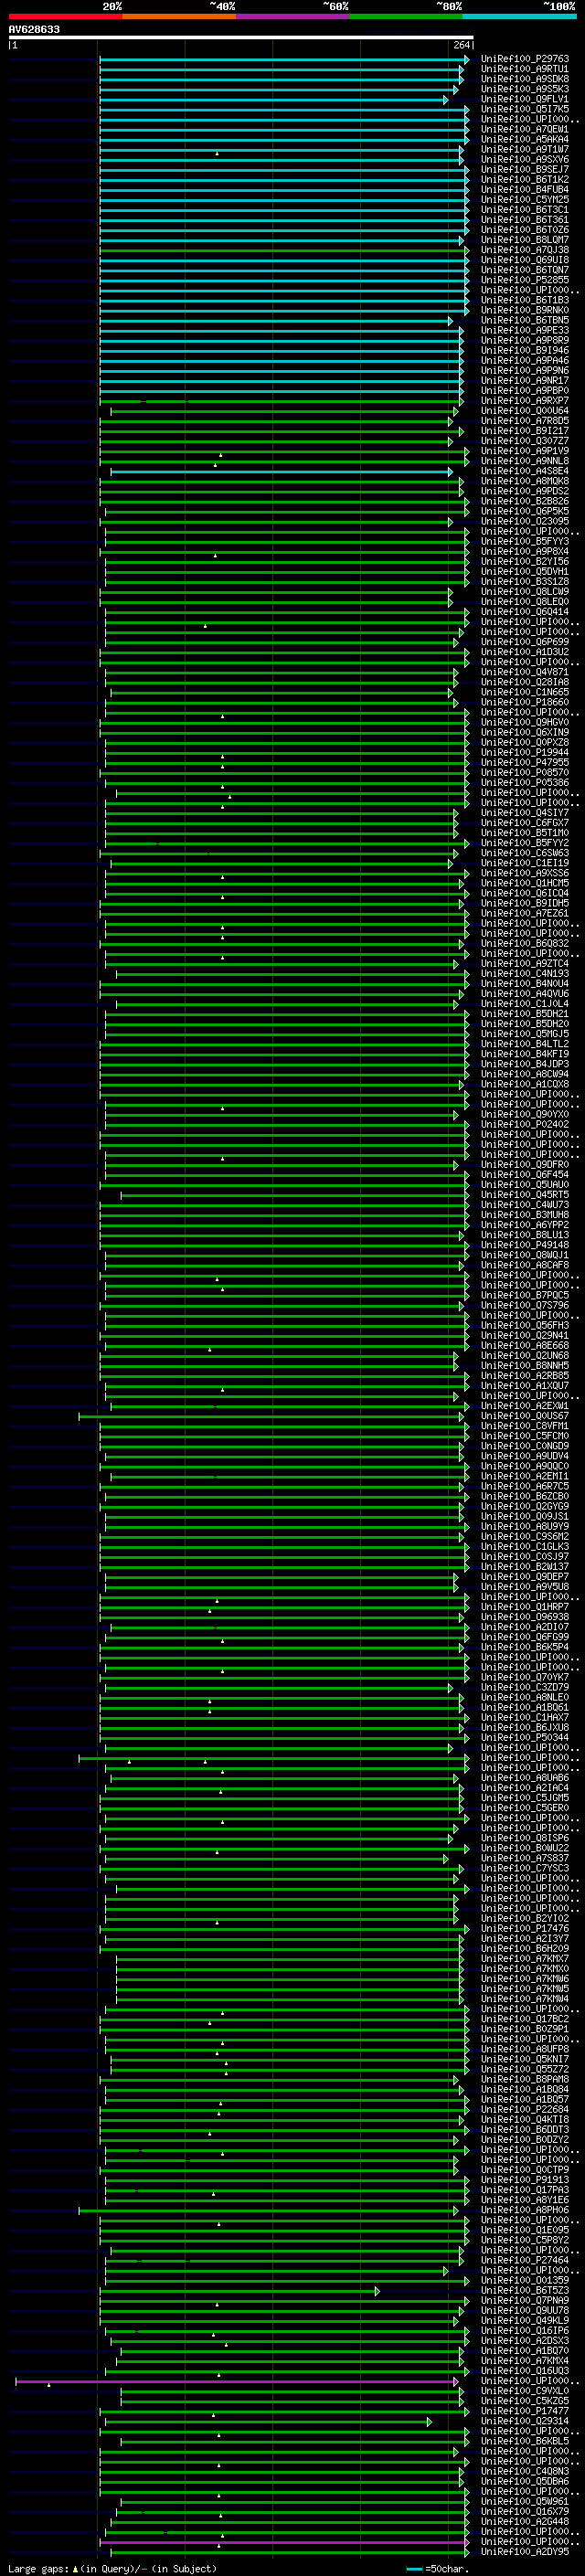The width and height of the screenshot is (585, 2576).
Task: Click hit UniRef100_C3ZD79
Action: [x=525, y=1687]
